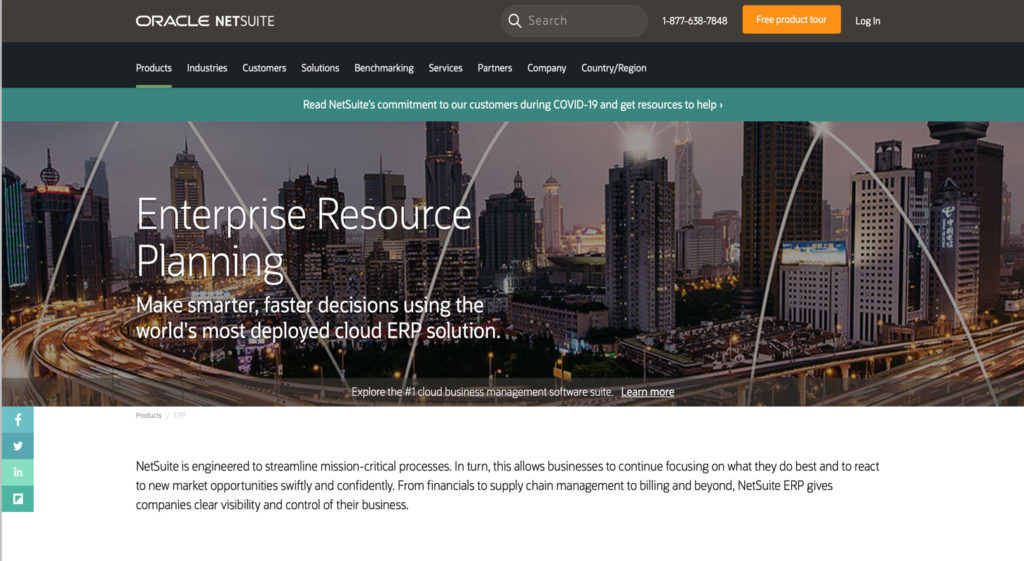Open the Industries menu

(x=207, y=68)
